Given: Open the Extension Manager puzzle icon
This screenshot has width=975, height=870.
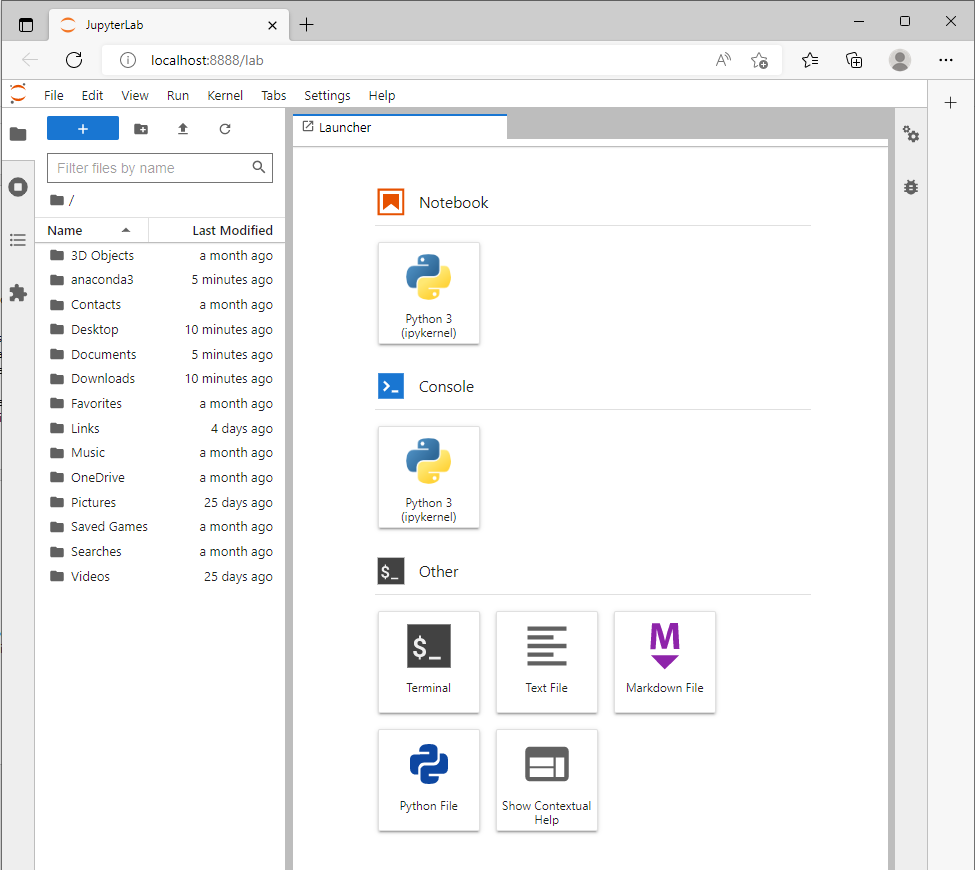Looking at the screenshot, I should (18, 293).
